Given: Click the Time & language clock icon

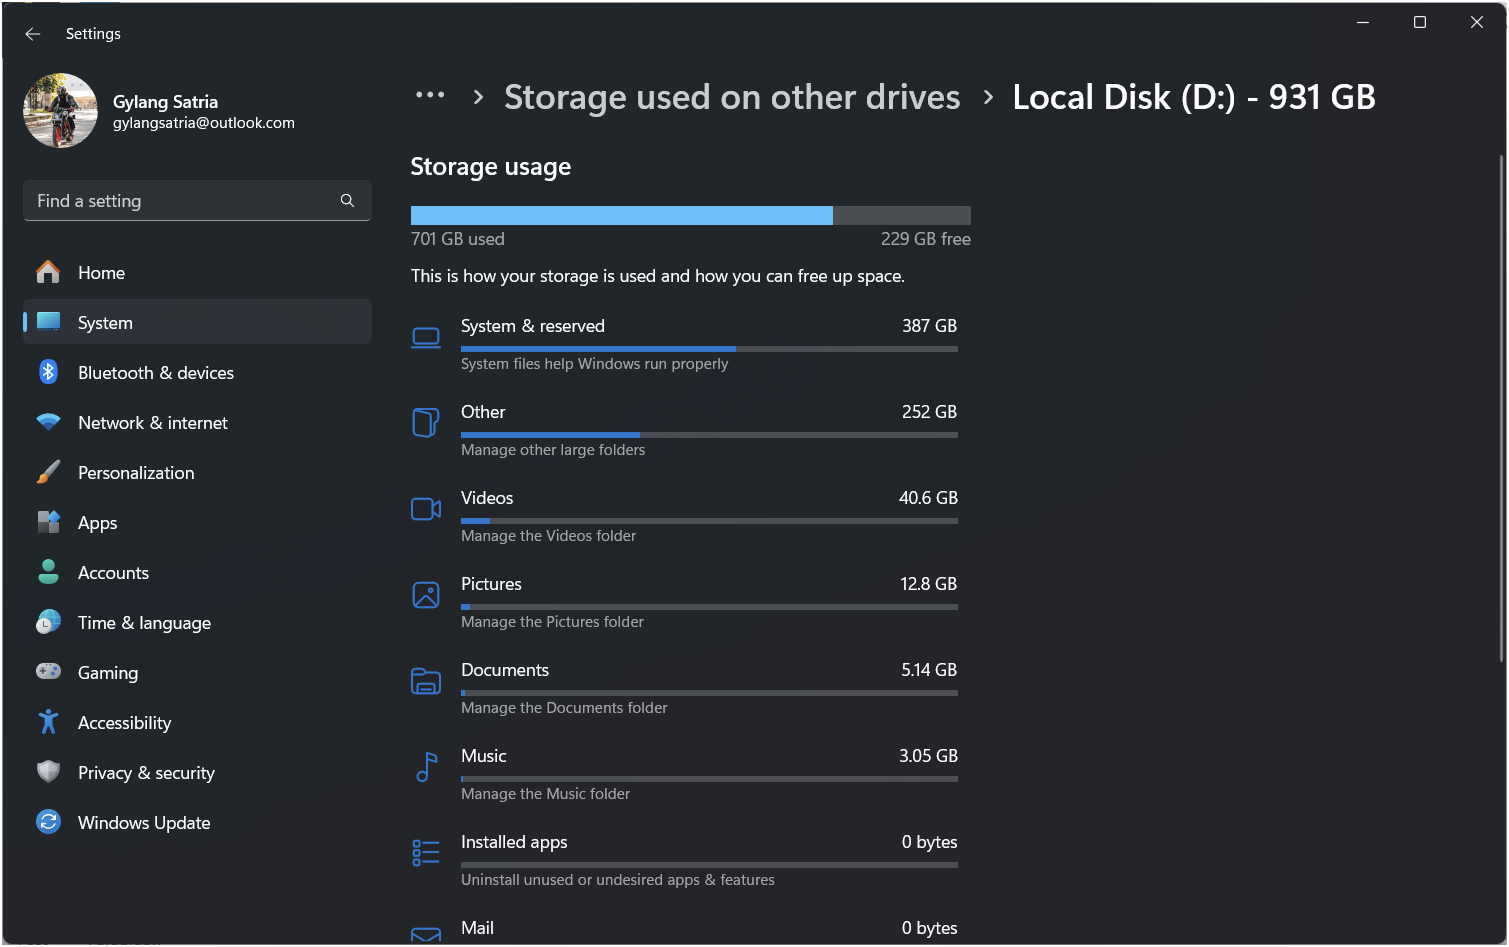Looking at the screenshot, I should 48,622.
